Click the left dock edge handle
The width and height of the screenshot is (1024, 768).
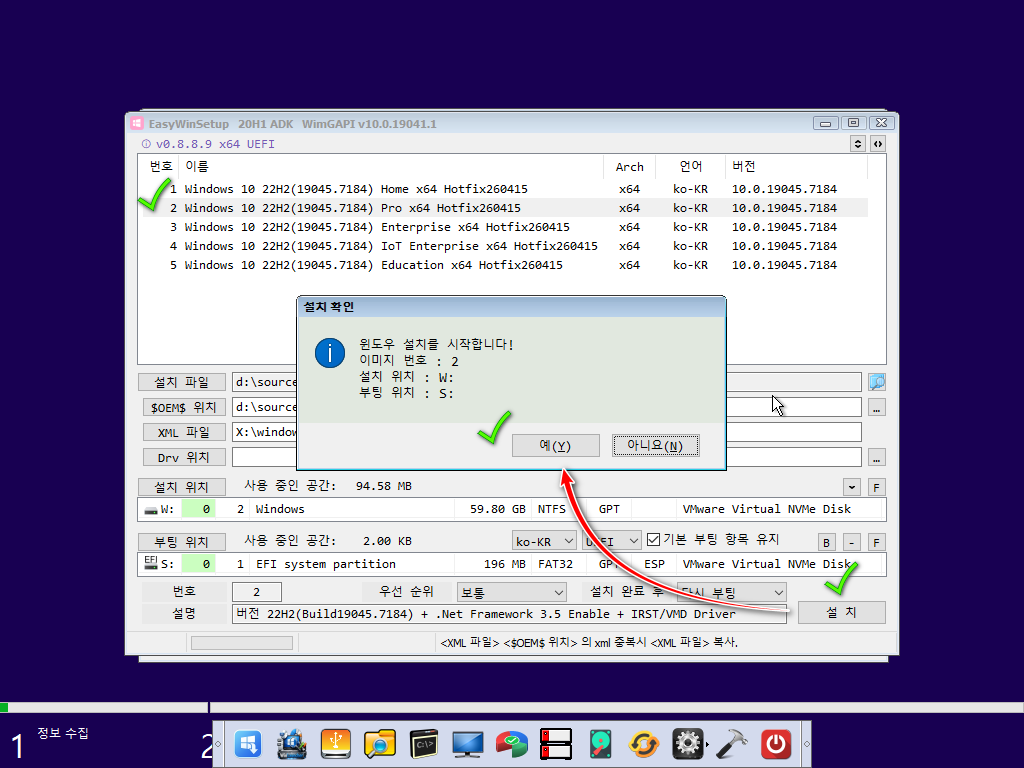tap(218, 744)
